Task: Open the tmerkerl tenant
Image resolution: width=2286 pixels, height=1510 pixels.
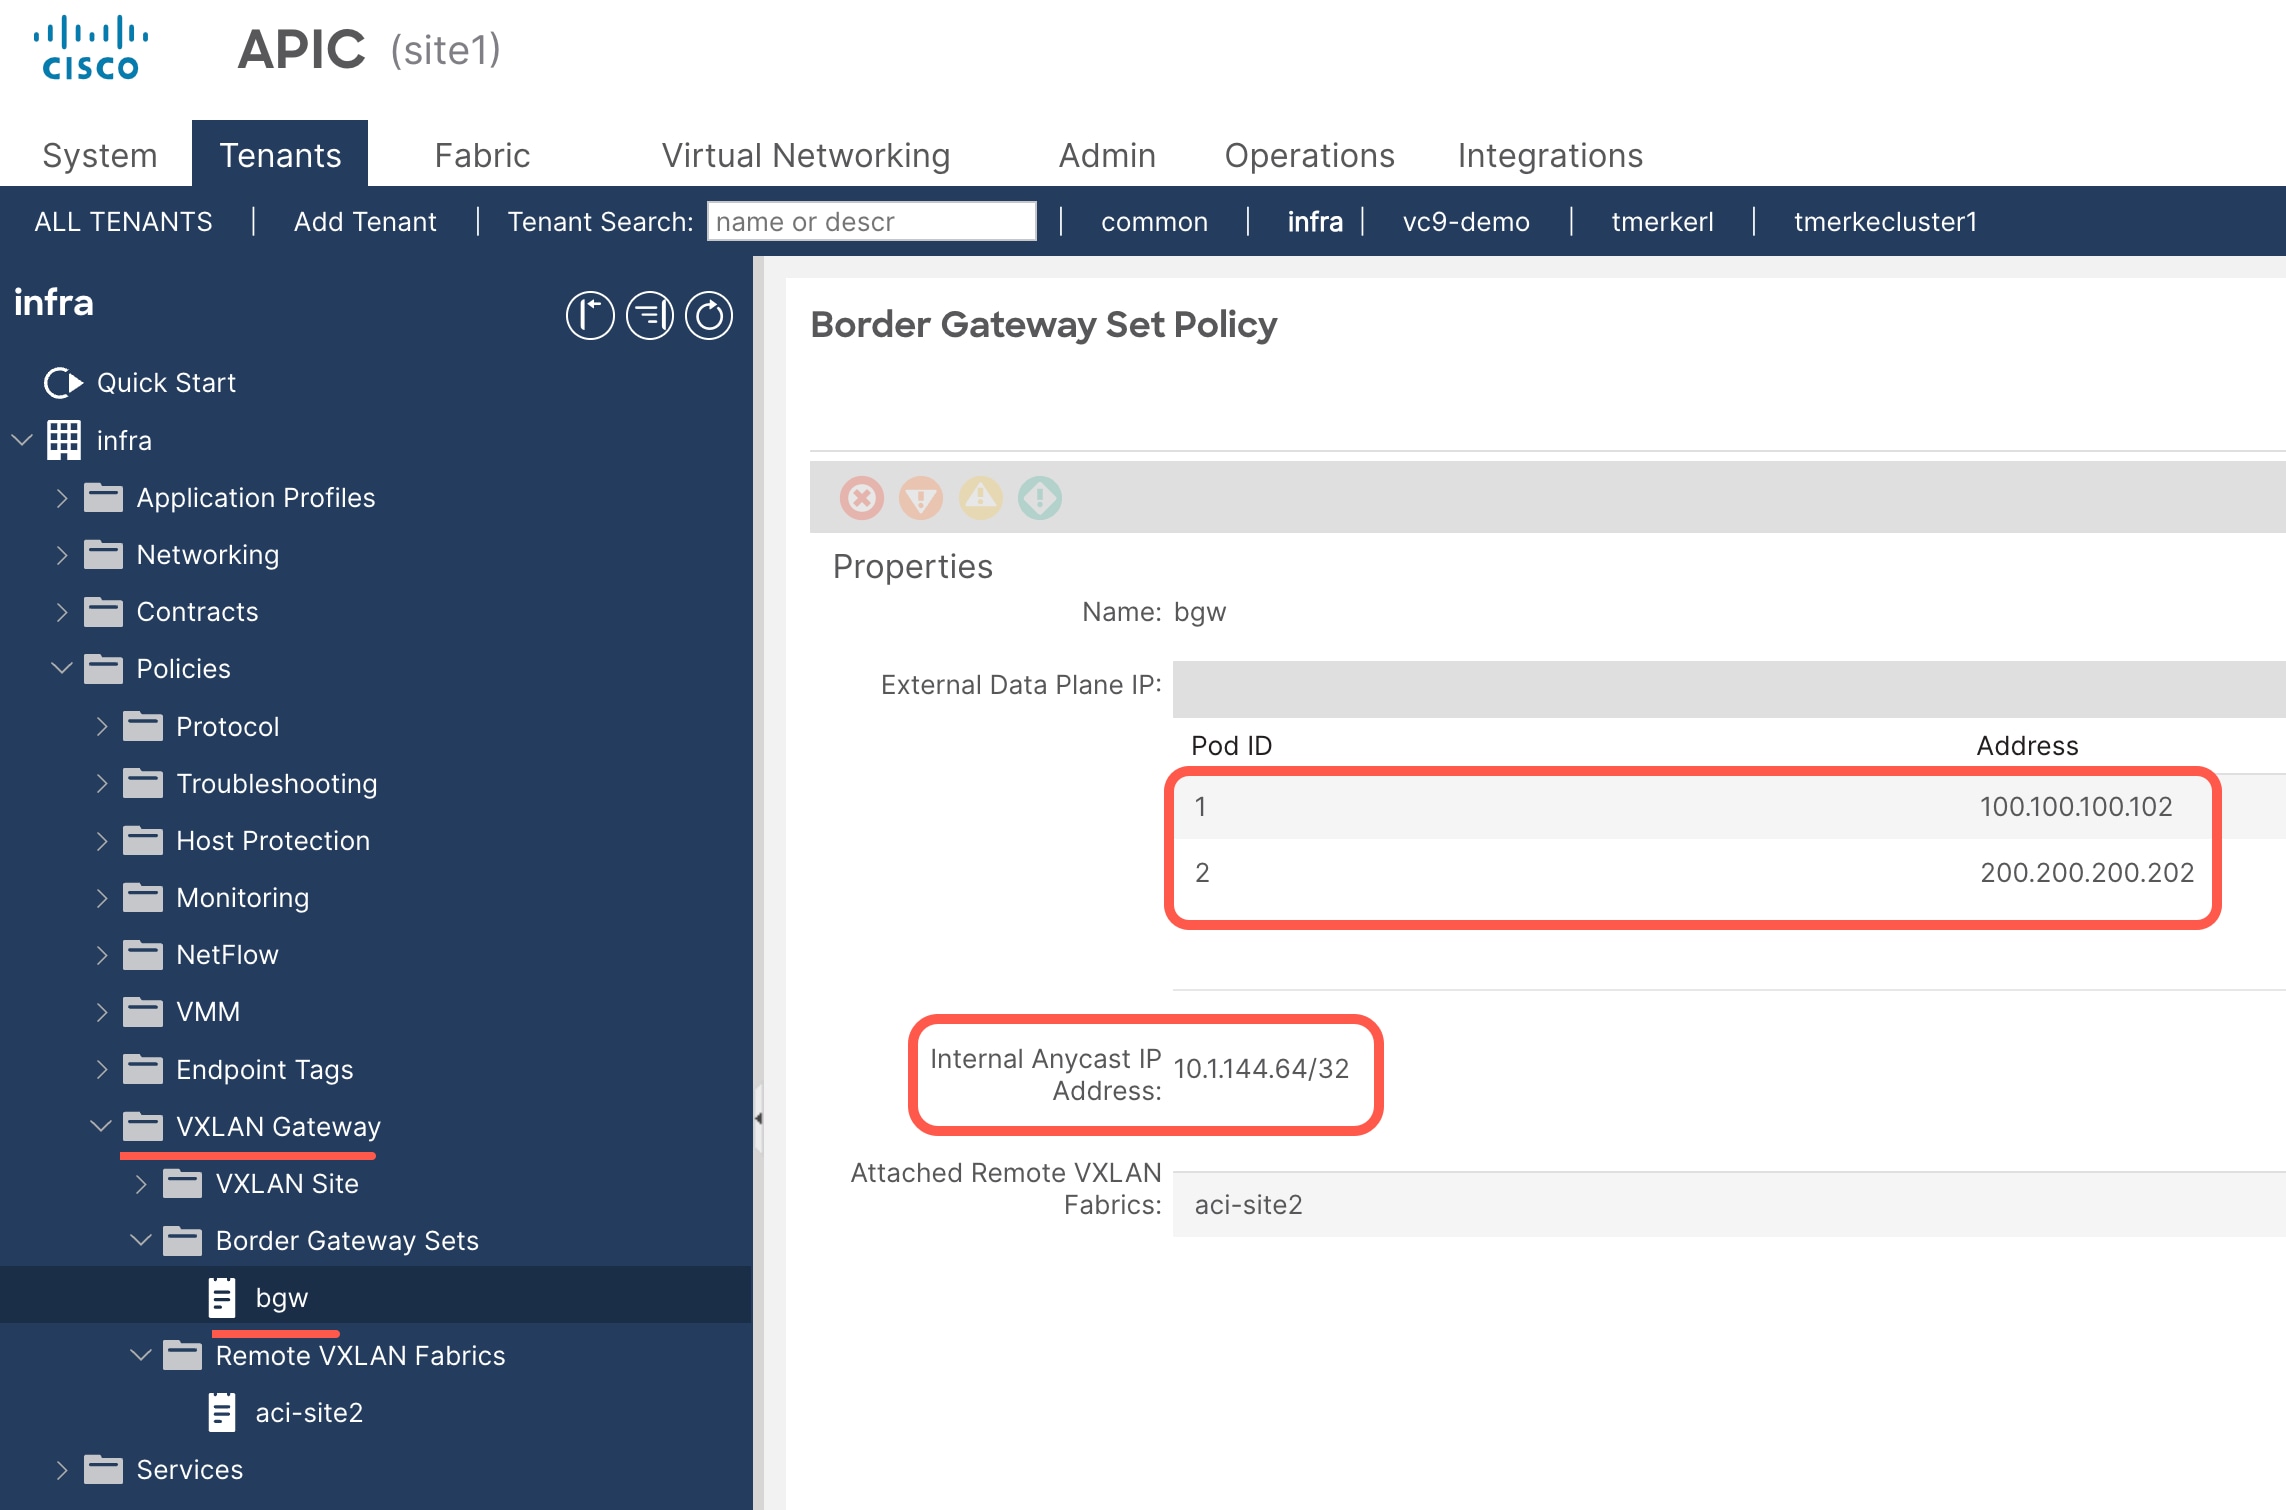Action: pyautogui.click(x=1662, y=221)
